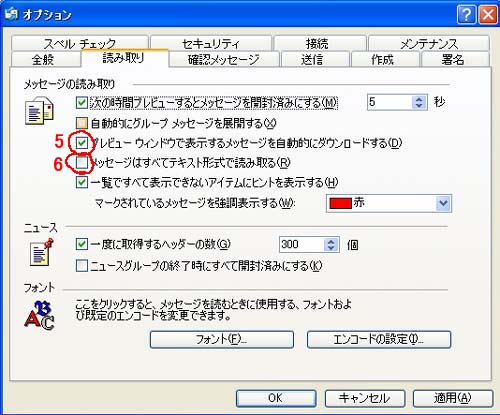
Task: Open the メンテナンス tab
Action: [429, 43]
